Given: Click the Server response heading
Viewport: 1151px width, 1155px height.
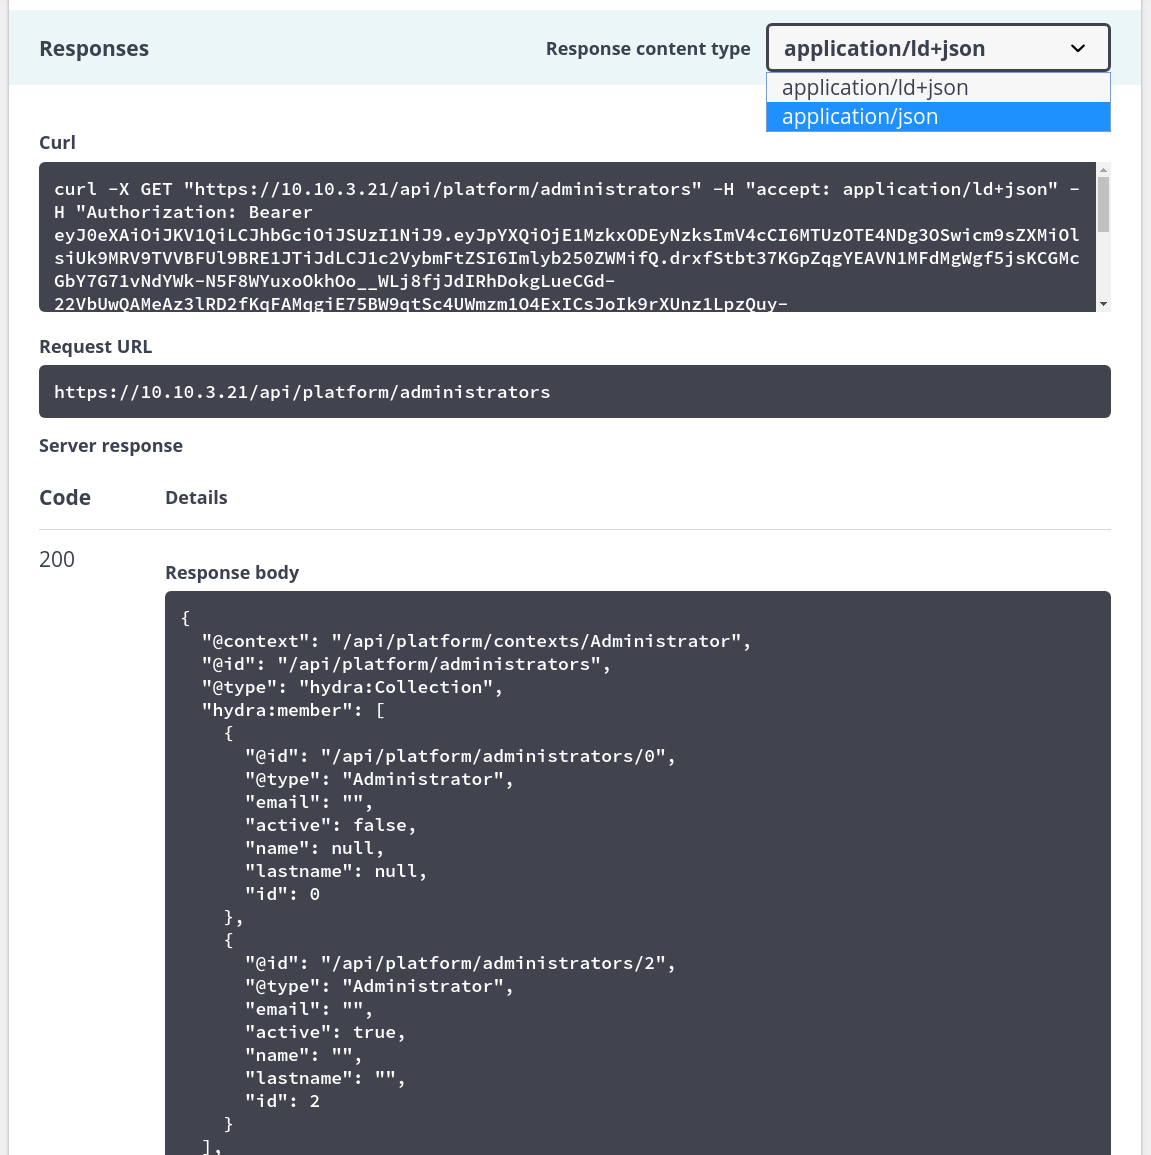Looking at the screenshot, I should 110,446.
